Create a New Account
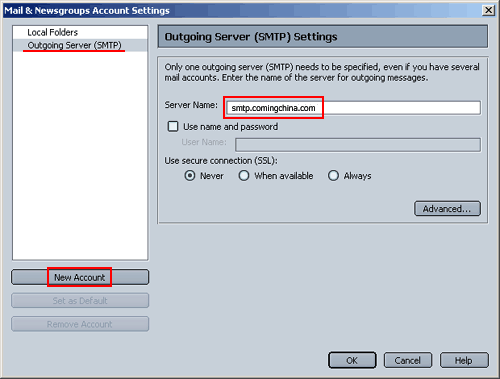Image resolution: width=500 pixels, height=379 pixels. (x=80, y=277)
